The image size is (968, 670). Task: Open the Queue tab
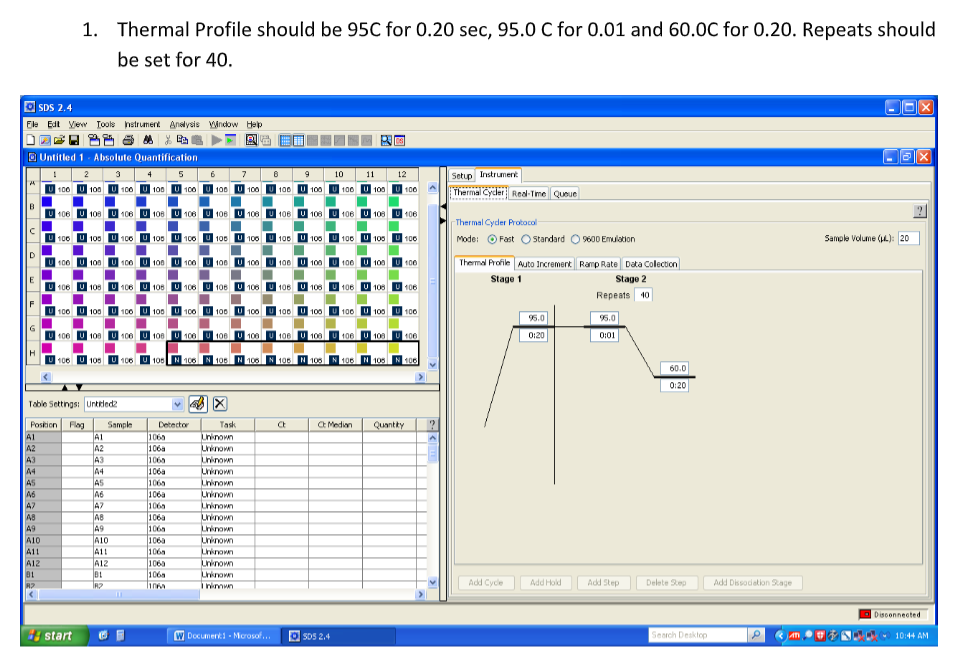click(x=565, y=194)
